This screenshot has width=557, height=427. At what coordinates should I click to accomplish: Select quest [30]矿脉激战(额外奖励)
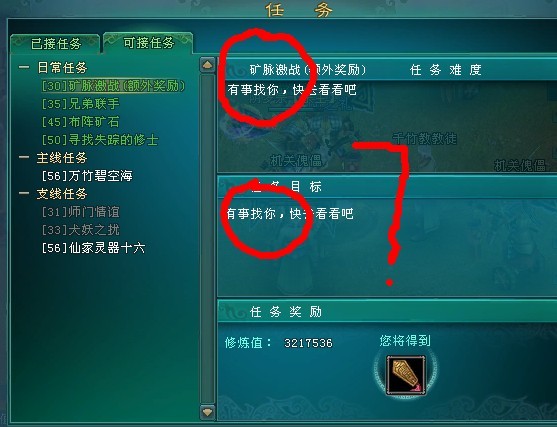(113, 86)
